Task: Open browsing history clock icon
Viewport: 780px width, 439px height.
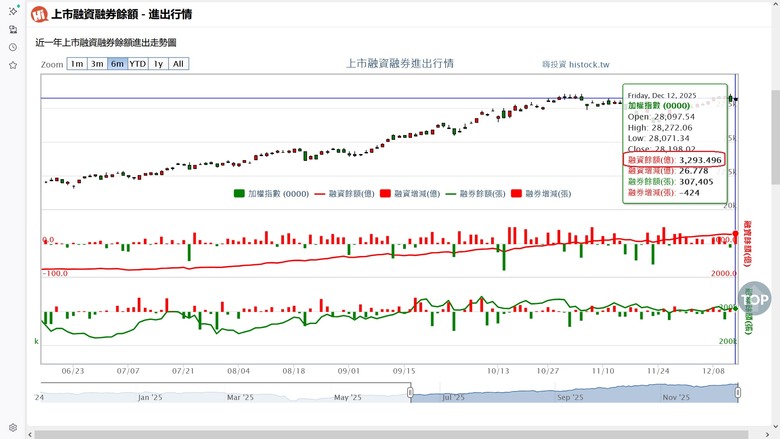Action: [13, 47]
